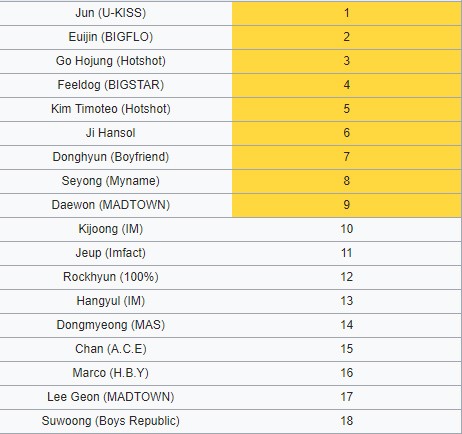The width and height of the screenshot is (462, 434).
Task: Select the Ji Hansol cell
Action: coord(111,133)
